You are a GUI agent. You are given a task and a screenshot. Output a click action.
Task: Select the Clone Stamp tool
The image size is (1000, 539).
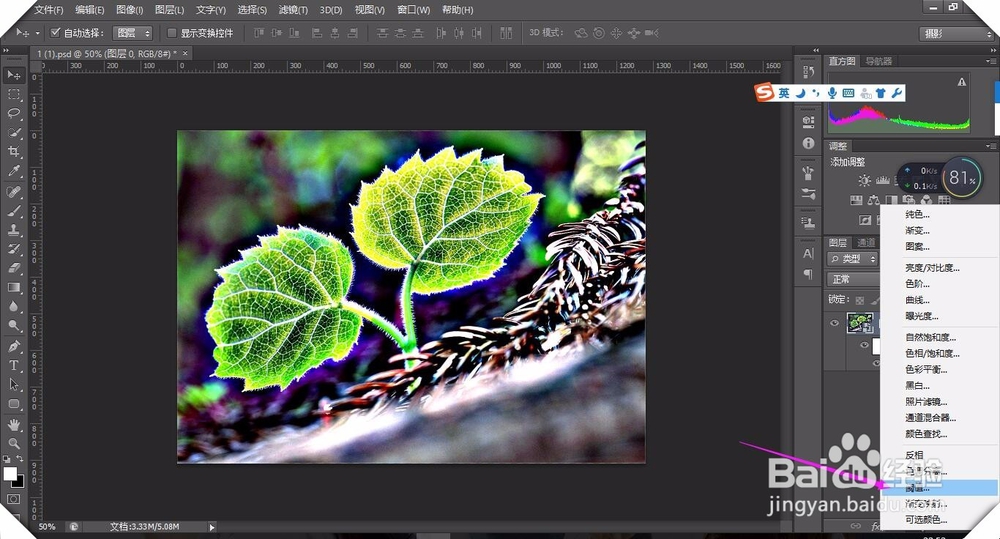click(x=13, y=230)
